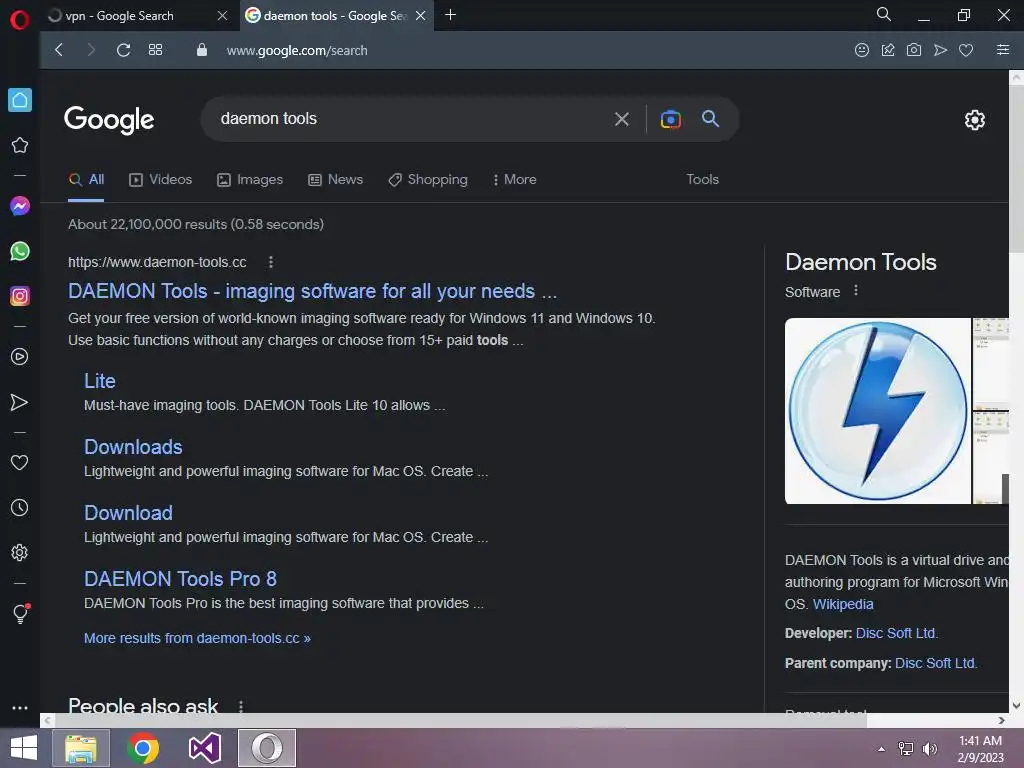Open options dots beside Software label
The height and width of the screenshot is (768, 1024).
(x=856, y=291)
